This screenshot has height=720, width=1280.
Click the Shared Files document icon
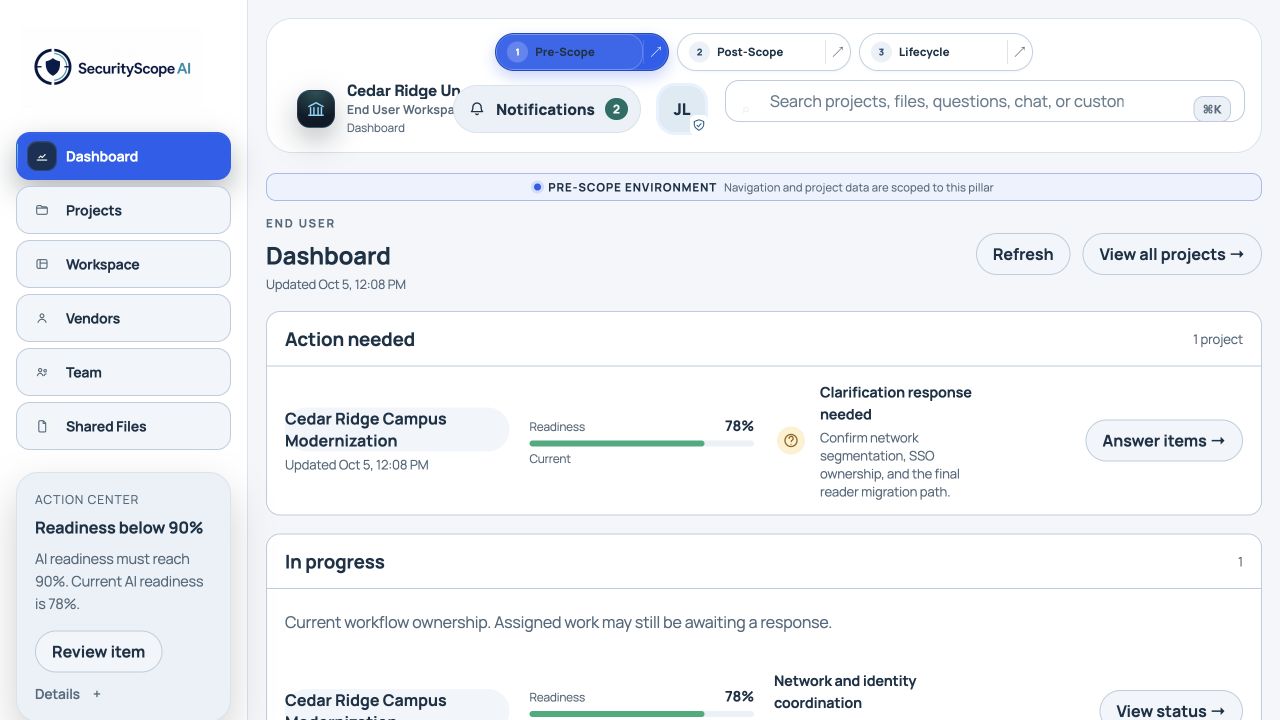click(x=42, y=426)
